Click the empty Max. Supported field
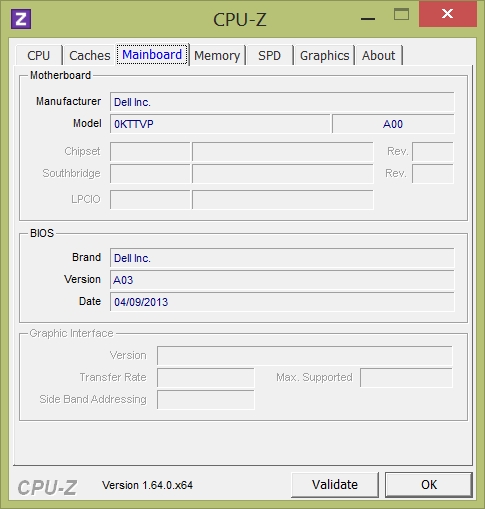The width and height of the screenshot is (485, 509). coord(406,377)
